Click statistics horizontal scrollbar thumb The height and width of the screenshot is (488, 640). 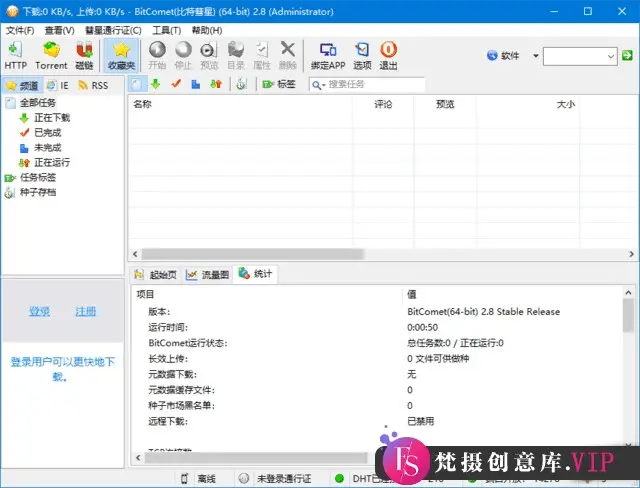coord(256,458)
